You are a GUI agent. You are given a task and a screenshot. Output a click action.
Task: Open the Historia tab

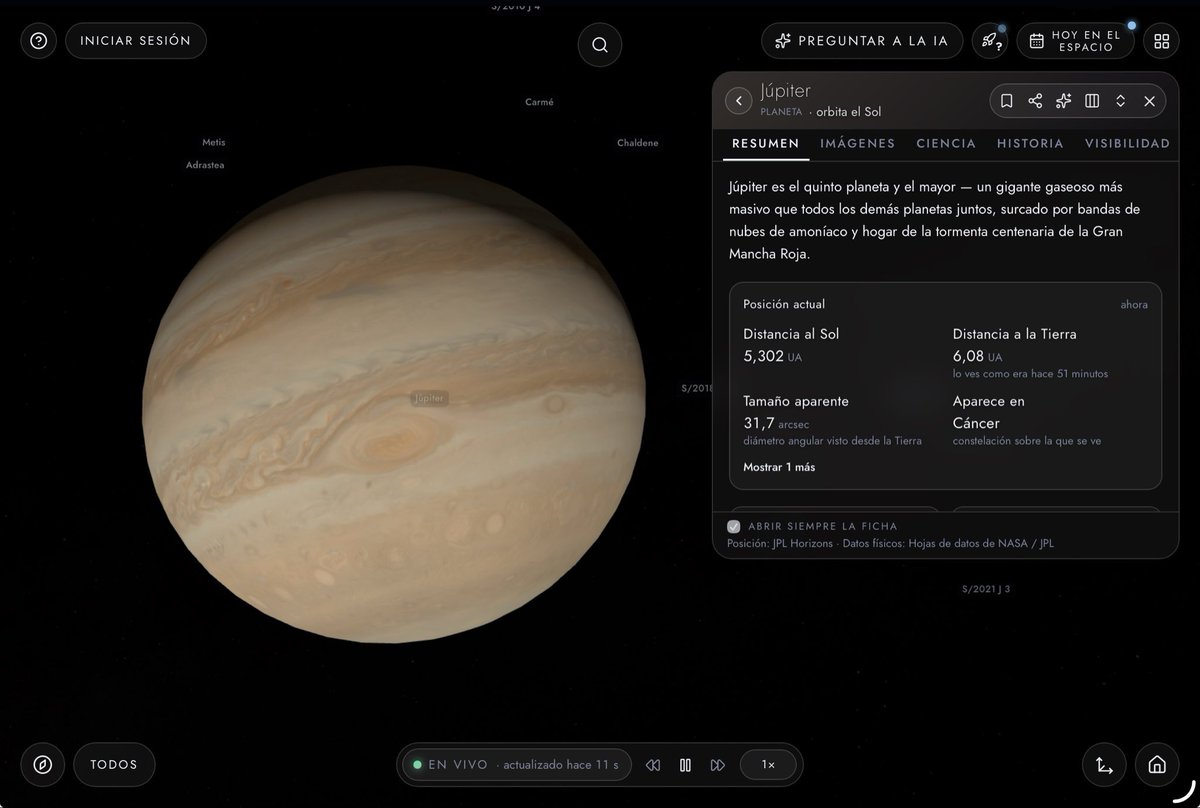point(1030,143)
